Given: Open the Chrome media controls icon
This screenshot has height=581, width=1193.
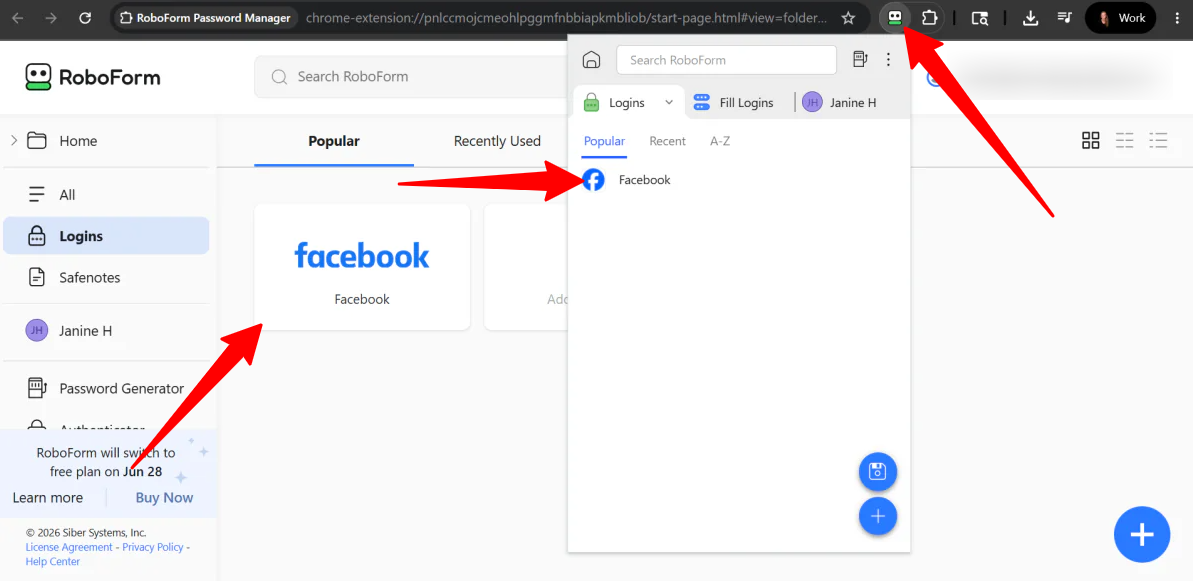Looking at the screenshot, I should [1064, 17].
